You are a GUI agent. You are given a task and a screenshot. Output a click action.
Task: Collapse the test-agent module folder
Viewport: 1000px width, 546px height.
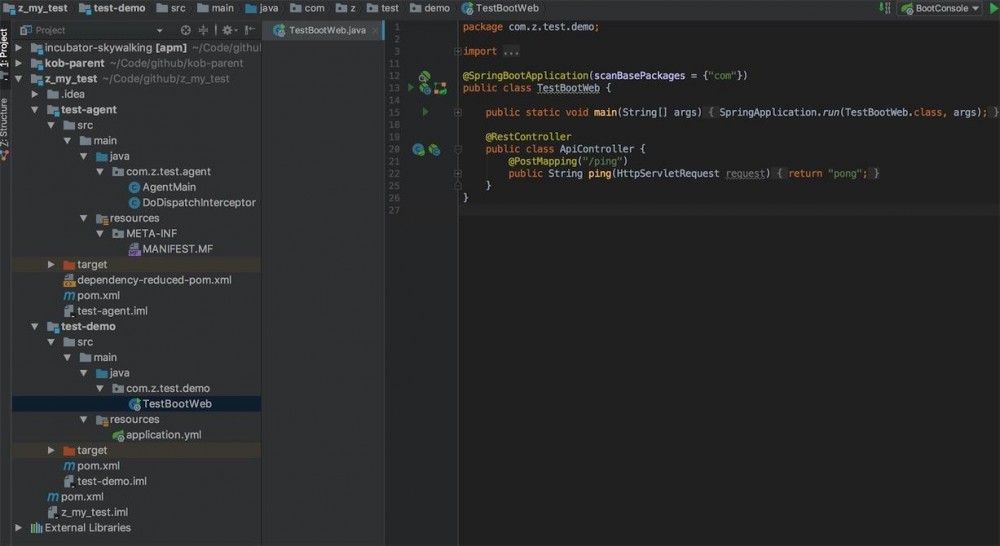tap(37, 110)
